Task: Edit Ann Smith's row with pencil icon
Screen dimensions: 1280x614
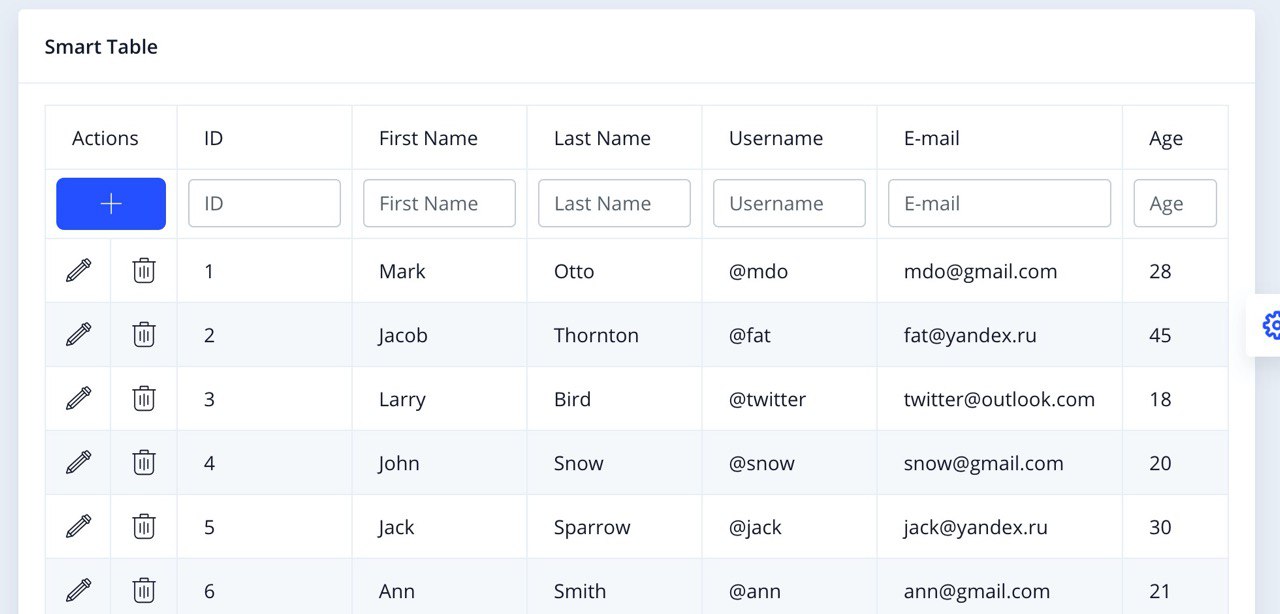Action: [78, 590]
